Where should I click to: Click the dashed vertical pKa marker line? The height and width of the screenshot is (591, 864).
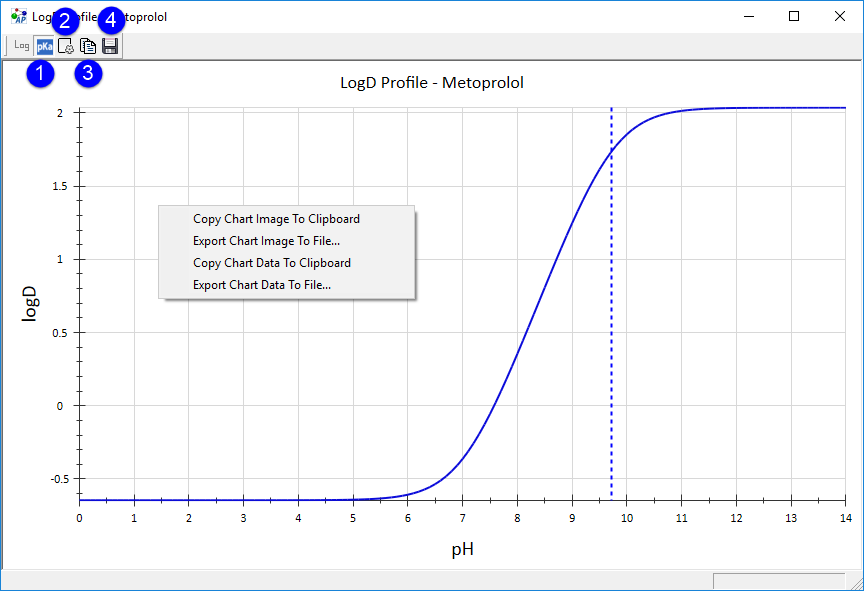pyautogui.click(x=611, y=303)
